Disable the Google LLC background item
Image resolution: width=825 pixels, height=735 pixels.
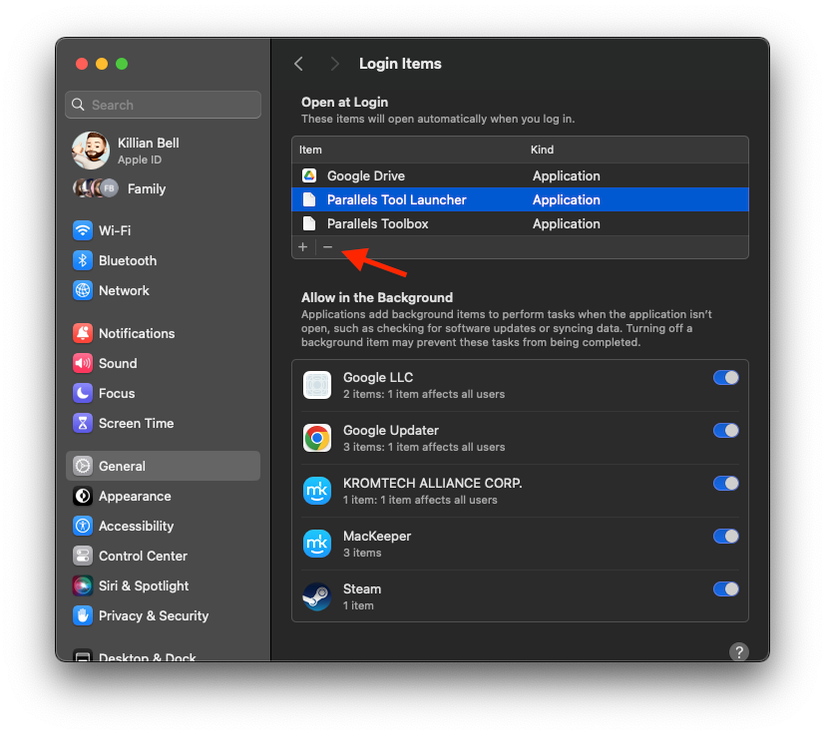725,377
